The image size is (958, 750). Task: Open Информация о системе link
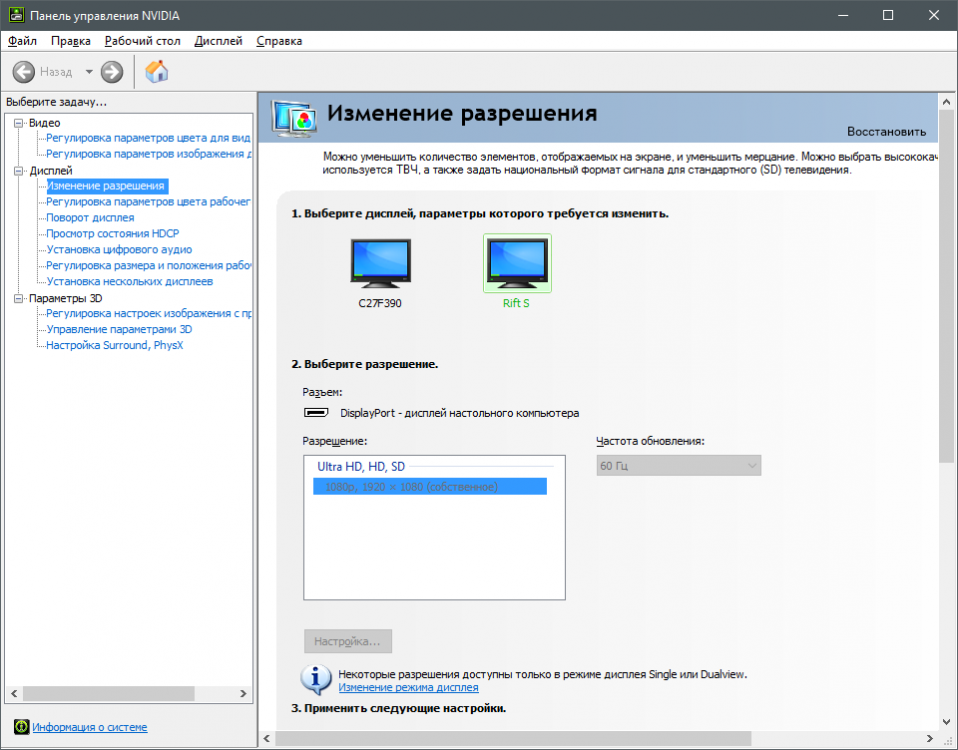point(90,727)
